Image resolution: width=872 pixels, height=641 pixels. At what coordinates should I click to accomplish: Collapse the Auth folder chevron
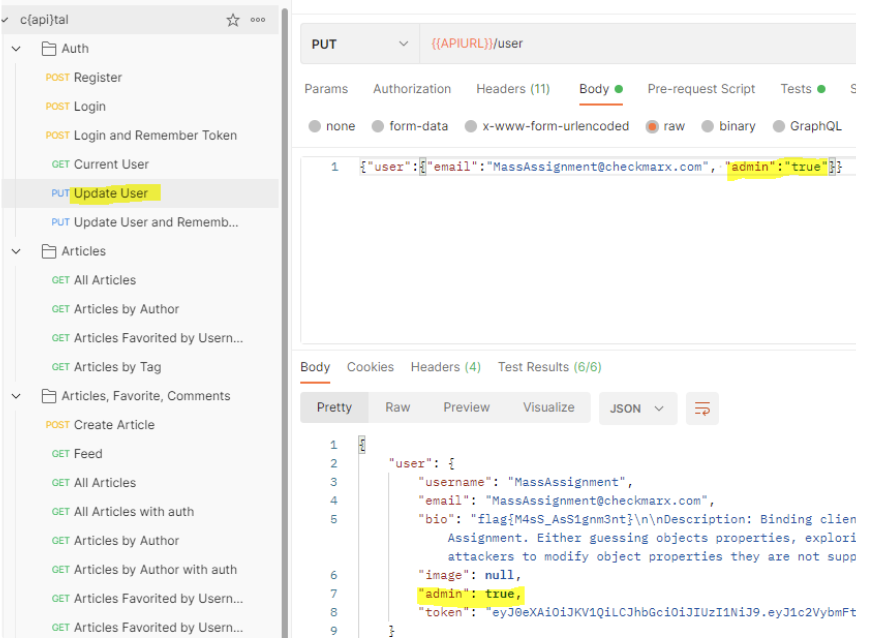16,48
